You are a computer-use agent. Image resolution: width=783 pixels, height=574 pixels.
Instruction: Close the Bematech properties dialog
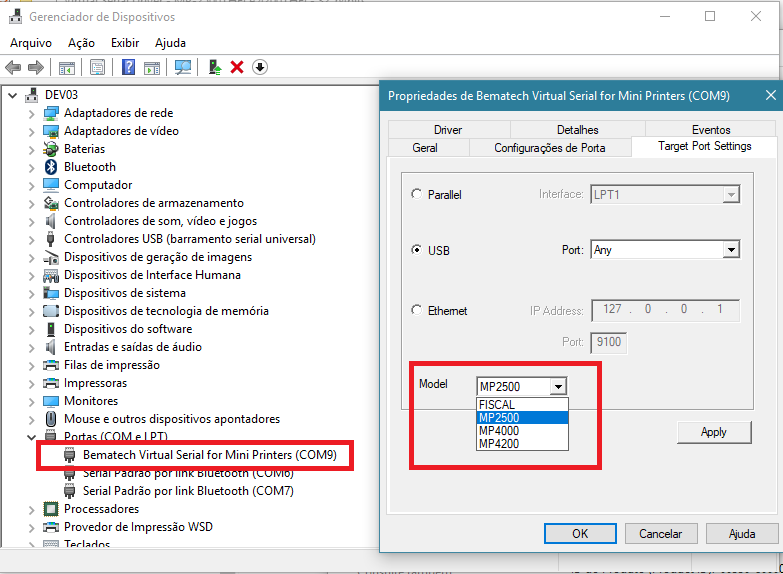771,95
